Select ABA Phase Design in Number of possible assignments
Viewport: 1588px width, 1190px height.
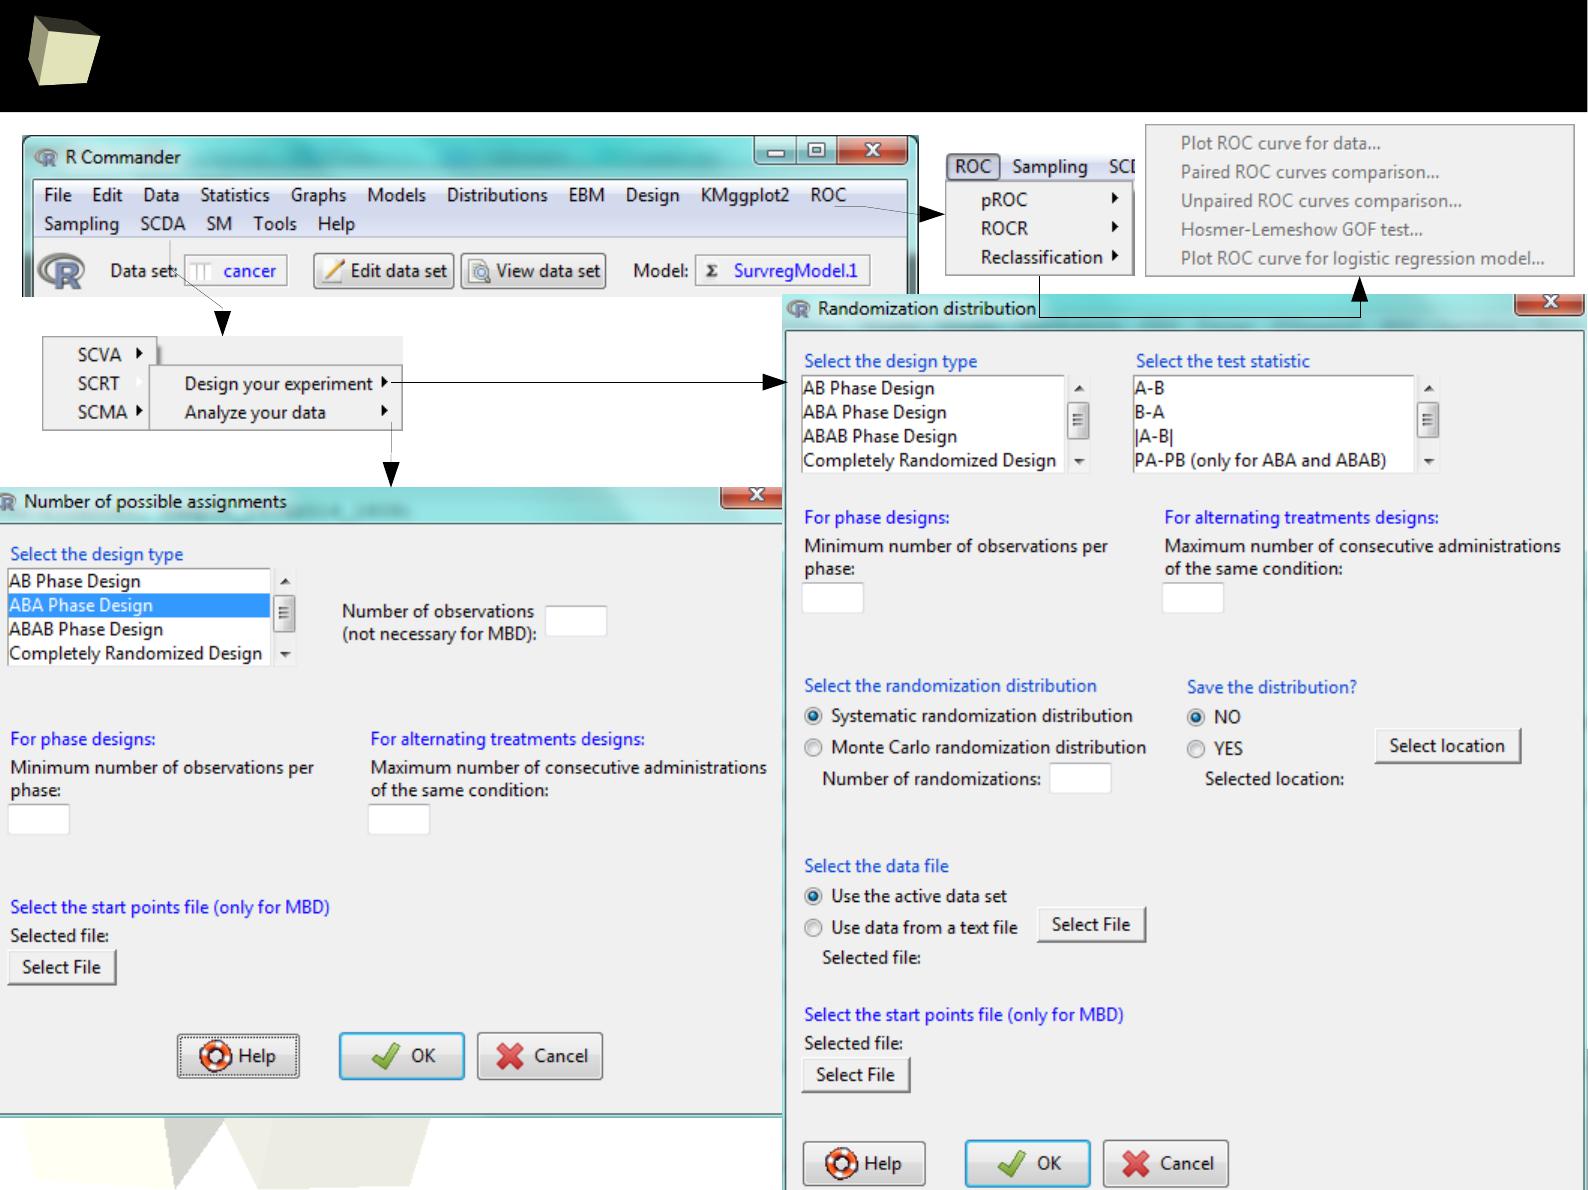(138, 605)
